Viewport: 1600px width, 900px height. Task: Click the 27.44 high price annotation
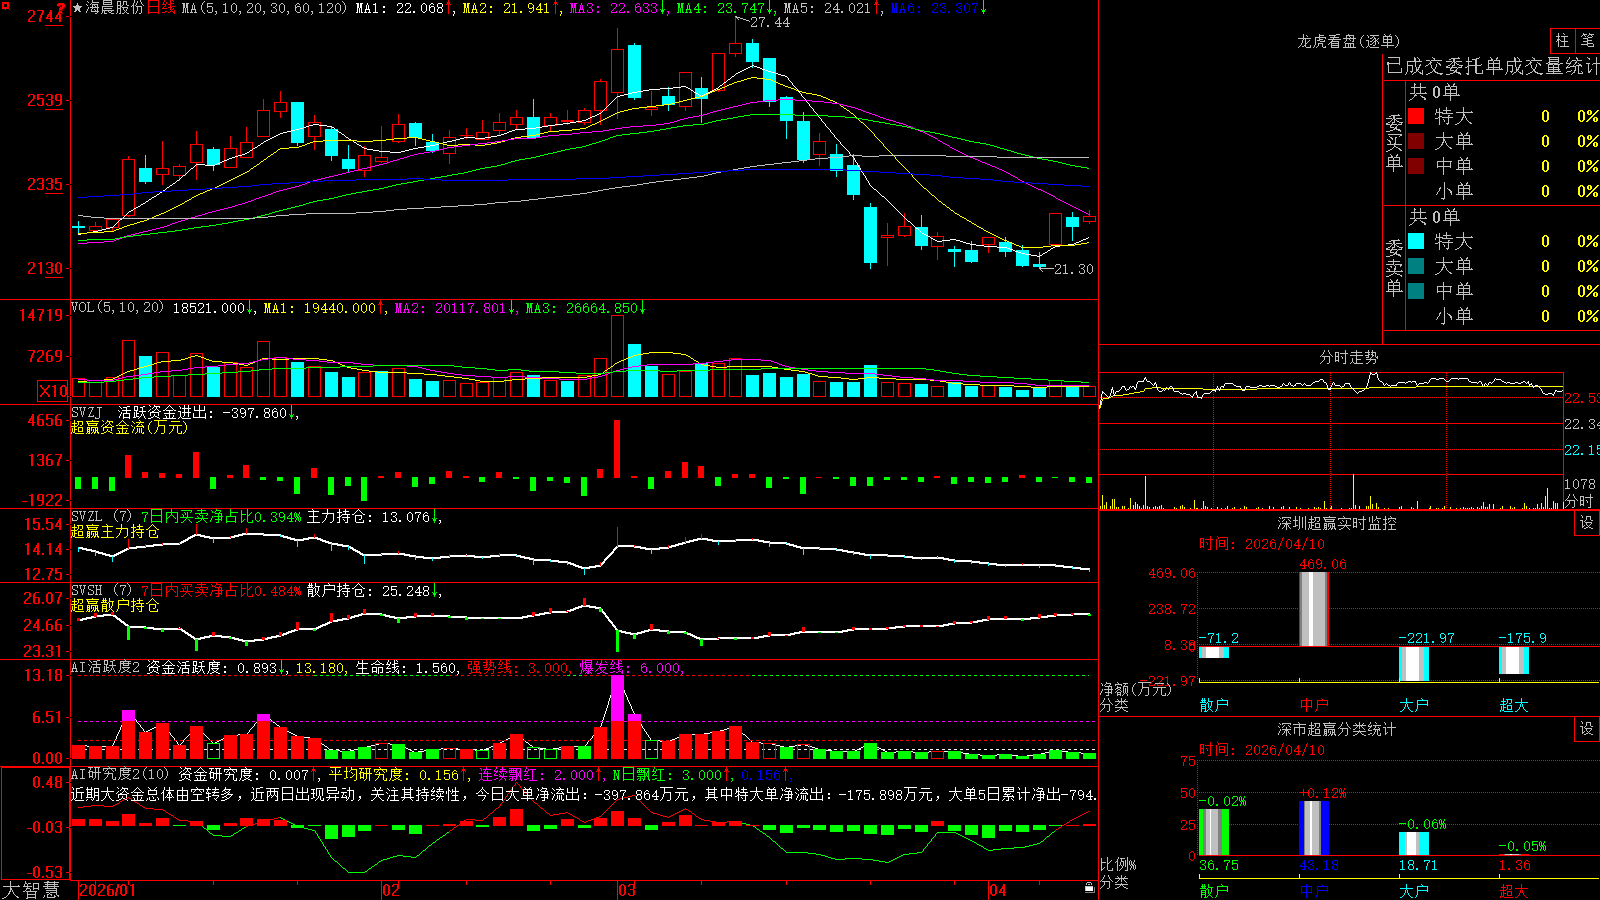[x=769, y=22]
